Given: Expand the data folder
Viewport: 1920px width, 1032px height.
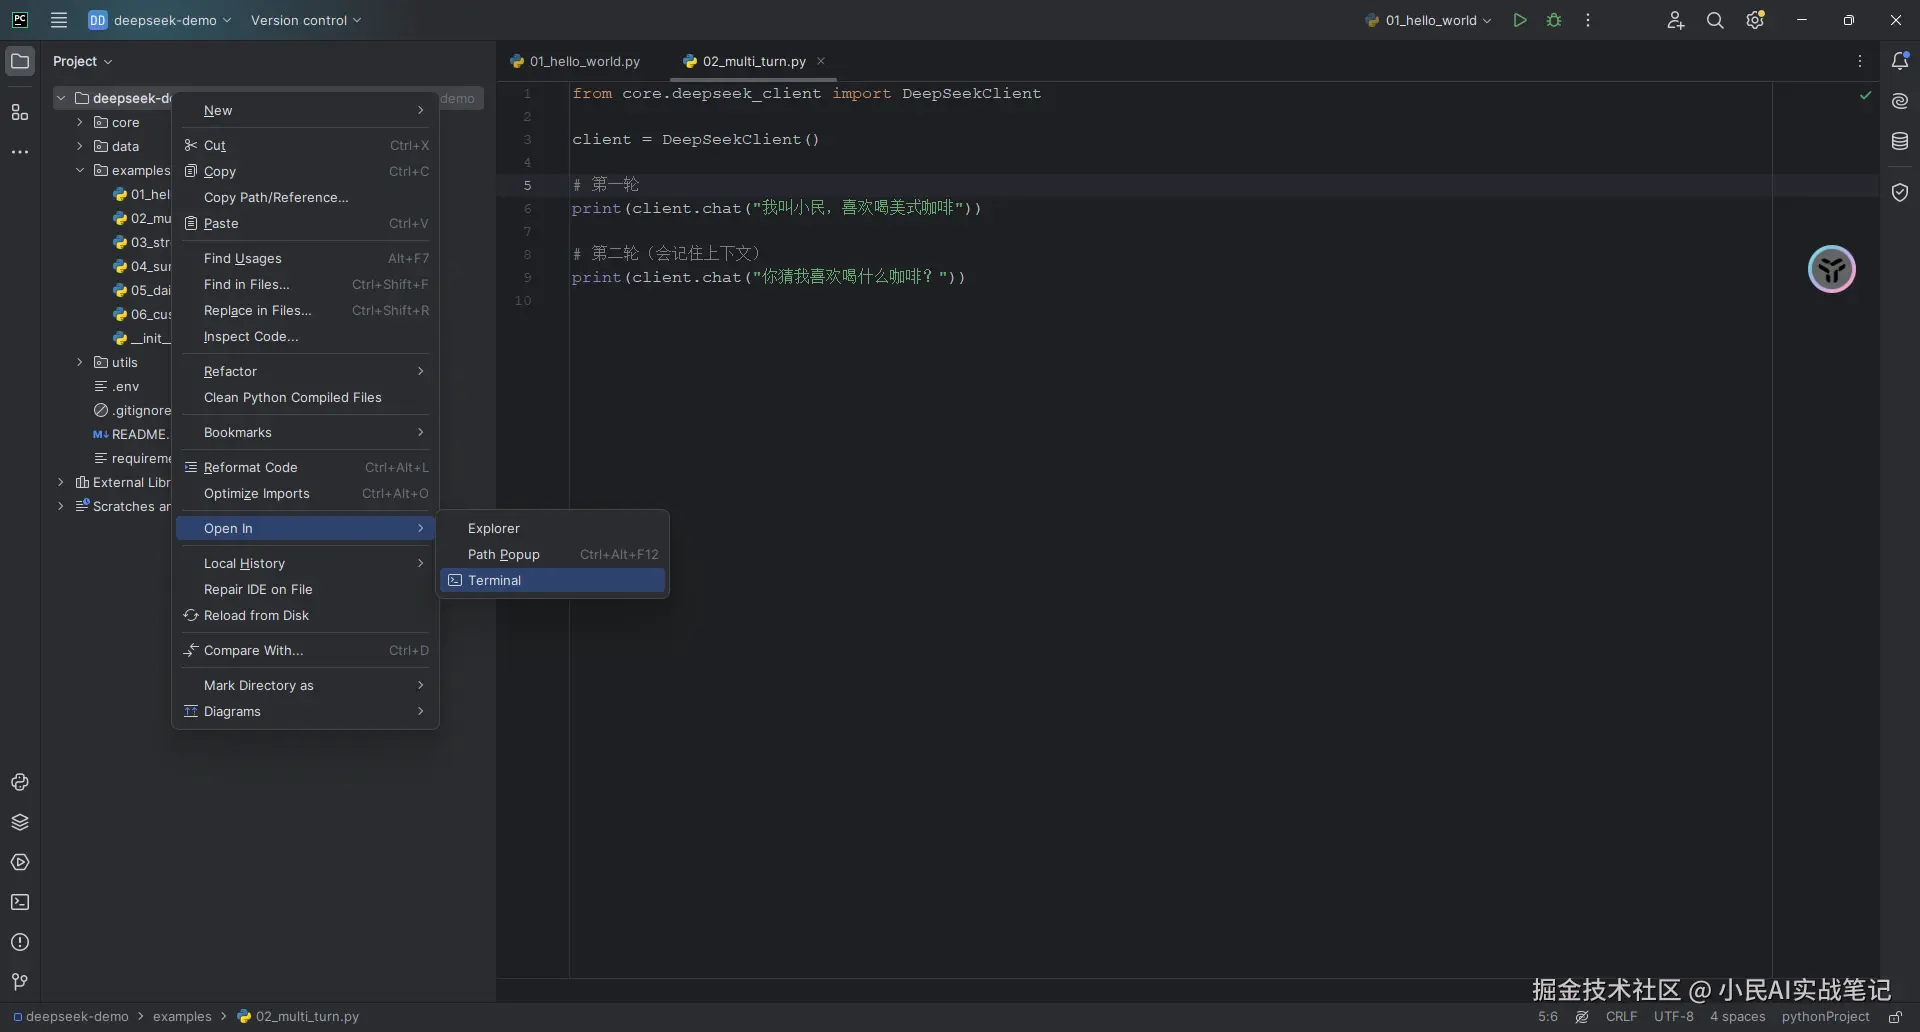Looking at the screenshot, I should point(80,146).
